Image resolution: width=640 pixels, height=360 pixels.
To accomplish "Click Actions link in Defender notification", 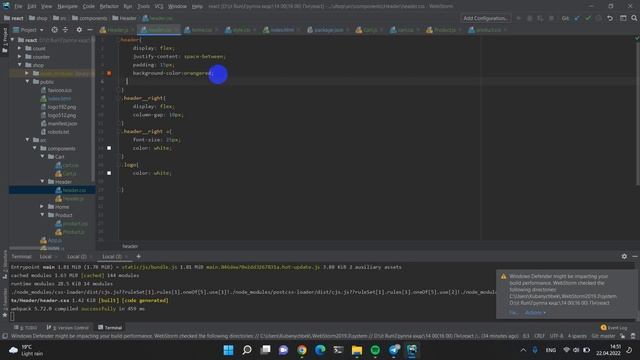I will [x=535, y=313].
